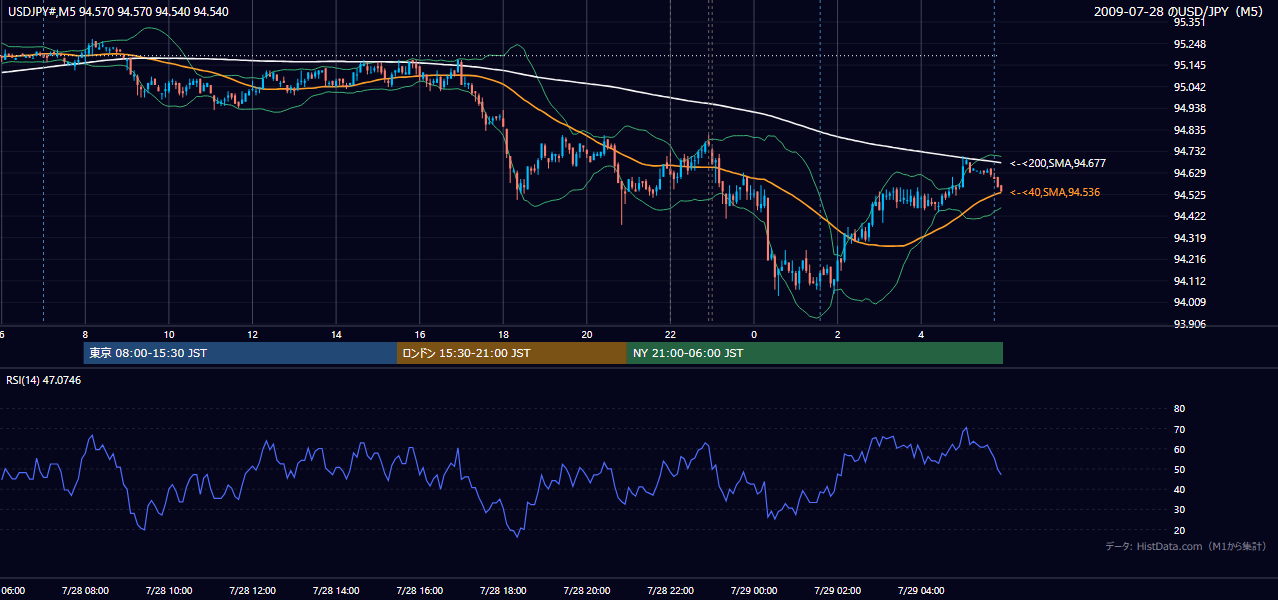
Task: Click RSI scale value 30
Action: pos(1179,510)
